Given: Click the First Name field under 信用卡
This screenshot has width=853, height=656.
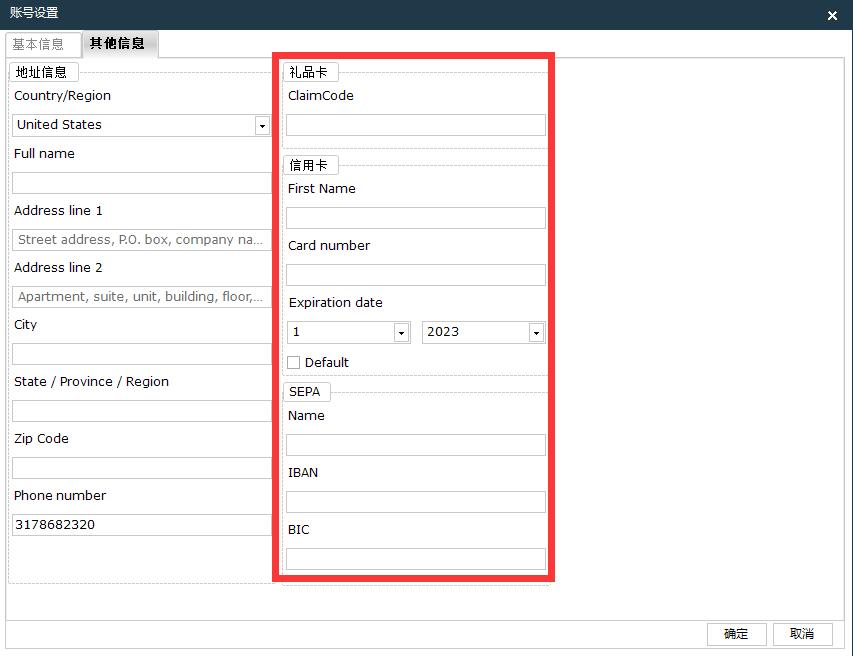Looking at the screenshot, I should 414,217.
